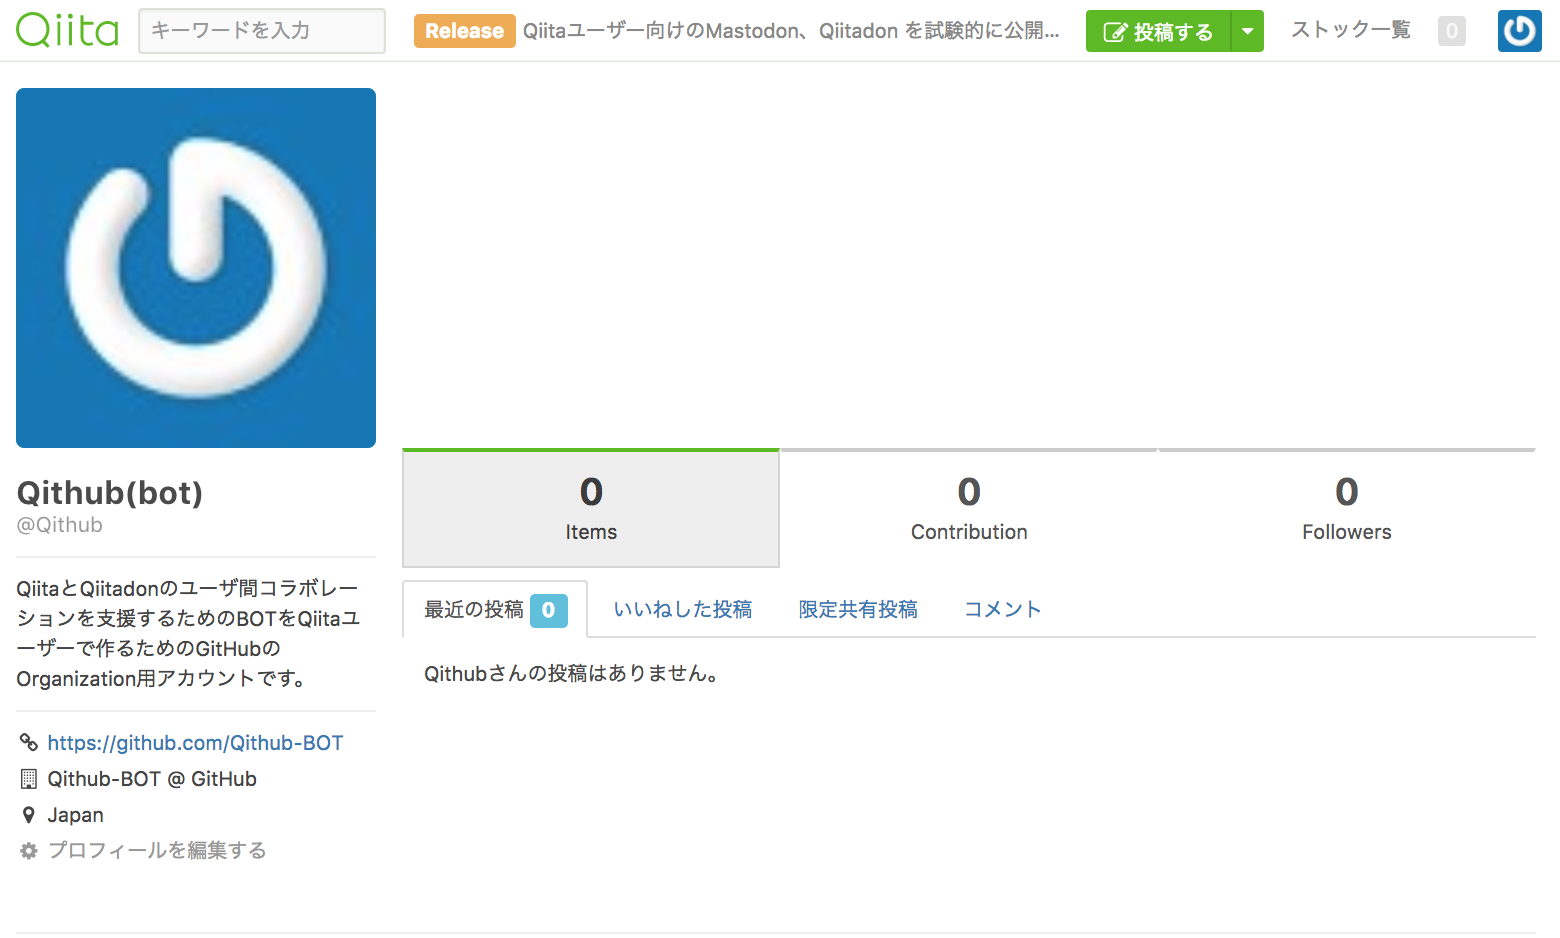Focus the keyword search input field
Image resolution: width=1560 pixels, height=938 pixels.
[x=262, y=31]
